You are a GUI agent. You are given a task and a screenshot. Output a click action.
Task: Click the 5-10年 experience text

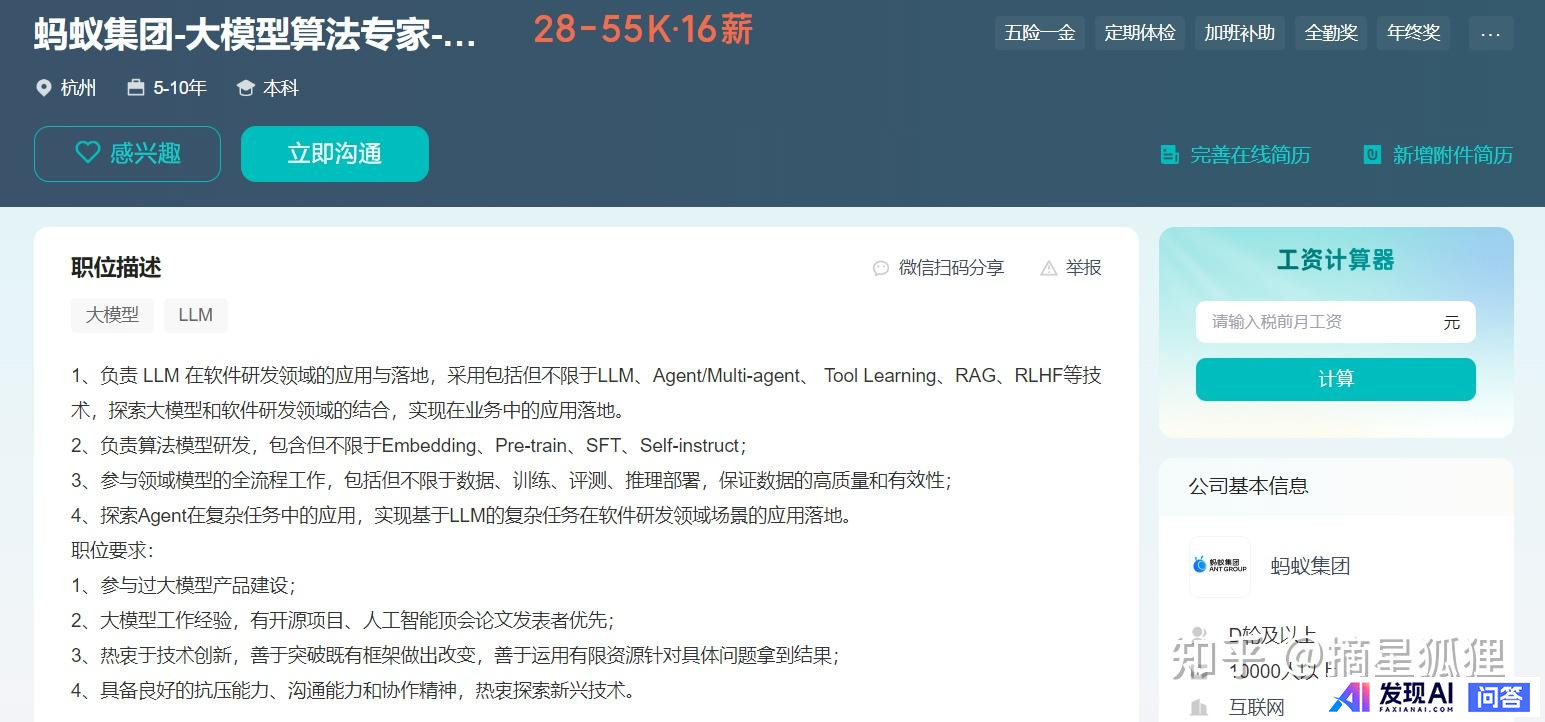click(180, 88)
